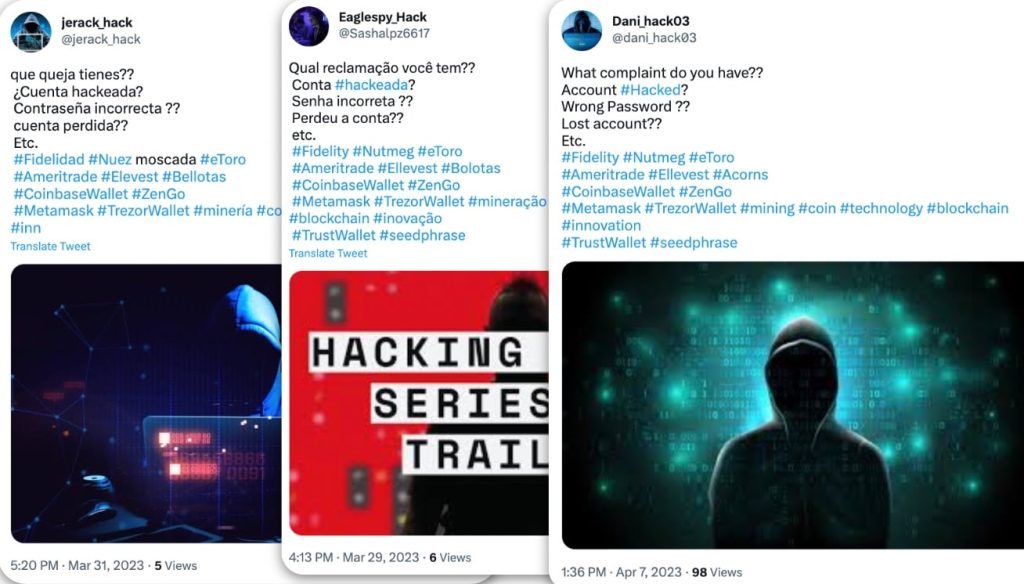Click the #blockchain hashtag in Dani_hack03's tweet
Viewport: 1024px width, 584px height.
pyautogui.click(x=969, y=207)
